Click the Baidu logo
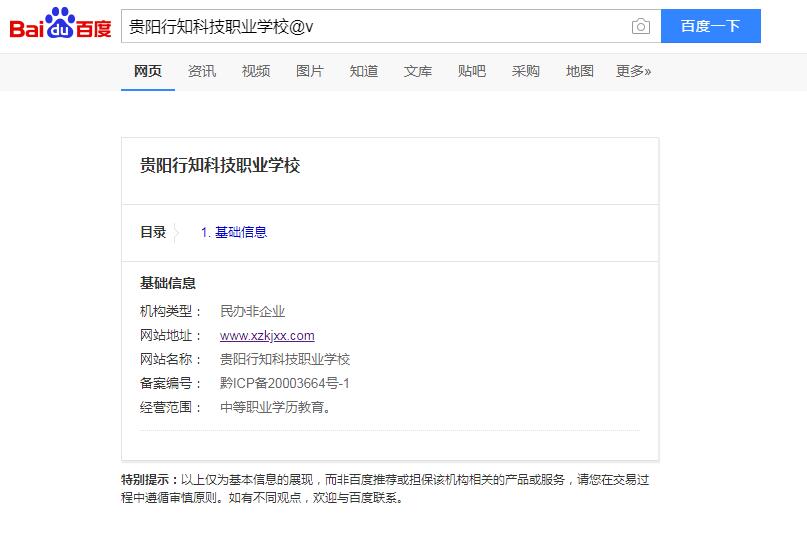The image size is (807, 555). coord(60,25)
